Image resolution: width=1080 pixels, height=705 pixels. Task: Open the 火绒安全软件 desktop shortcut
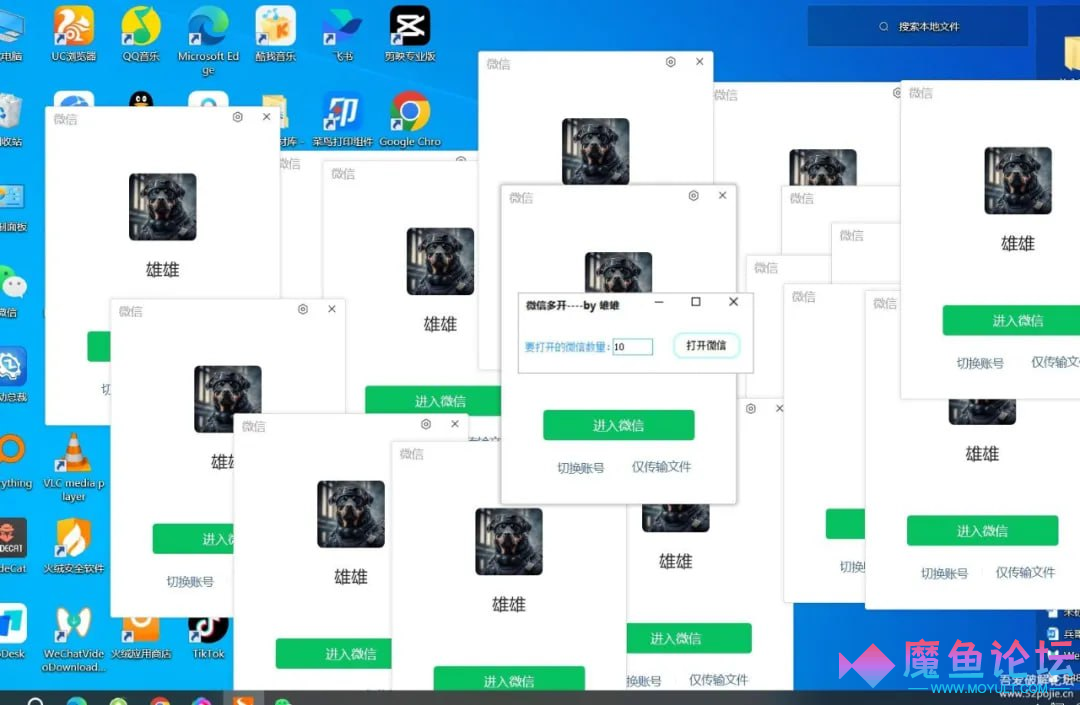point(74,545)
